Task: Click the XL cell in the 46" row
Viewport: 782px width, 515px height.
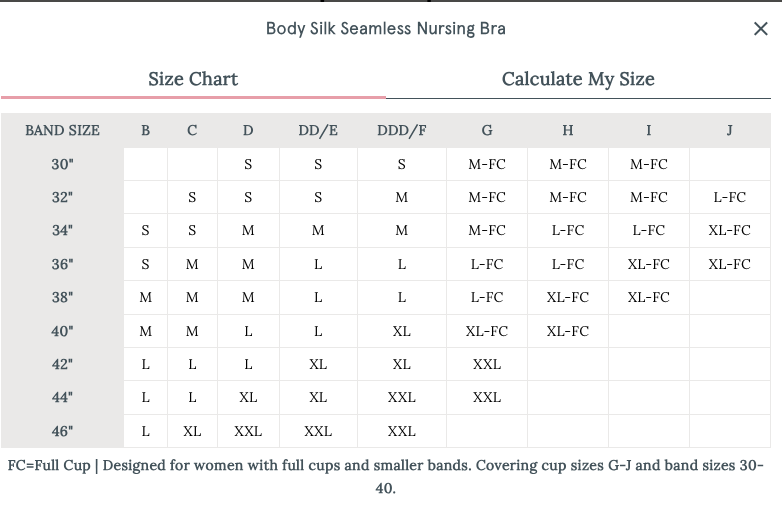Action: click(192, 431)
